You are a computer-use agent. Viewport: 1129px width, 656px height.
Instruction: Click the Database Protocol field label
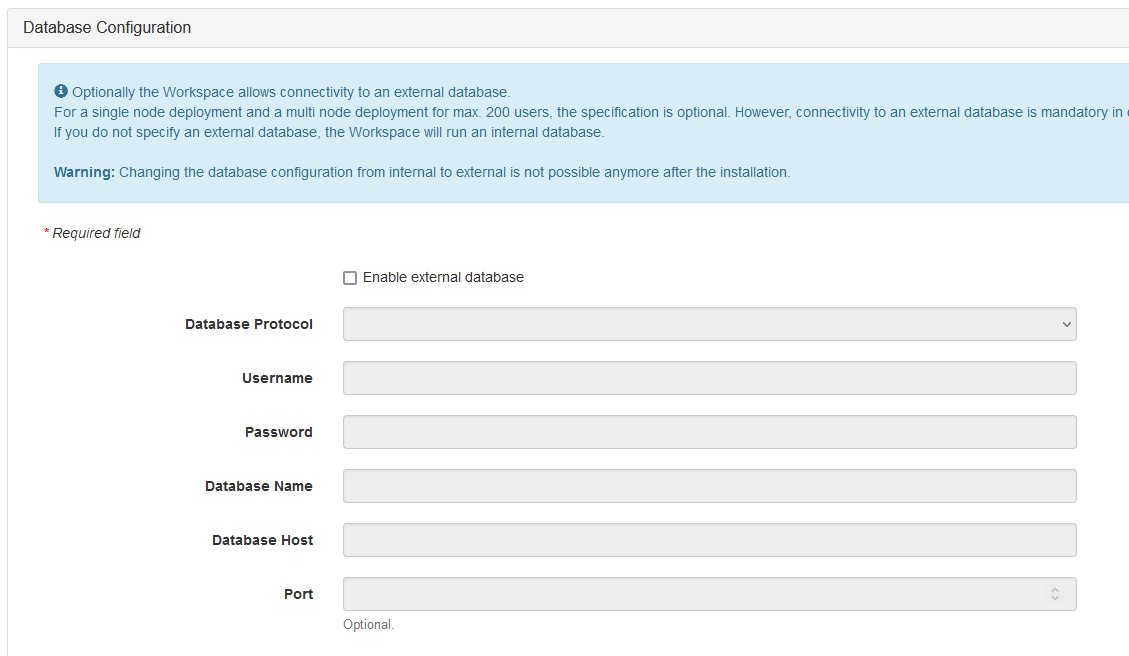click(248, 324)
